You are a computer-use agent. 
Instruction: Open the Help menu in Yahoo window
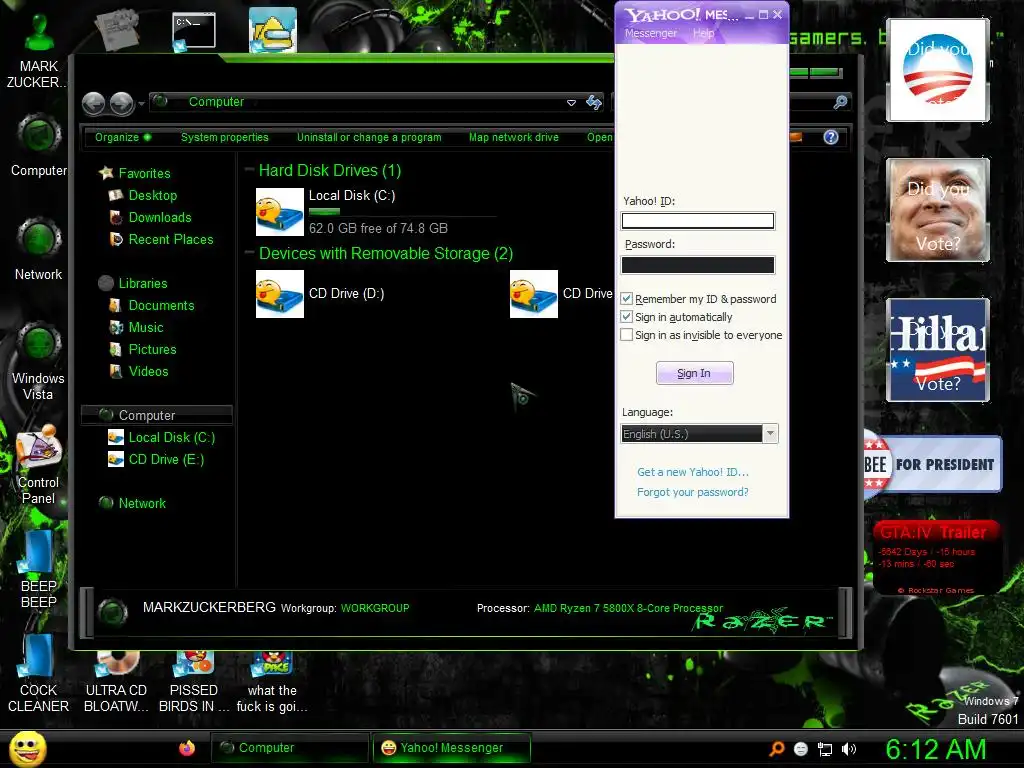point(703,33)
